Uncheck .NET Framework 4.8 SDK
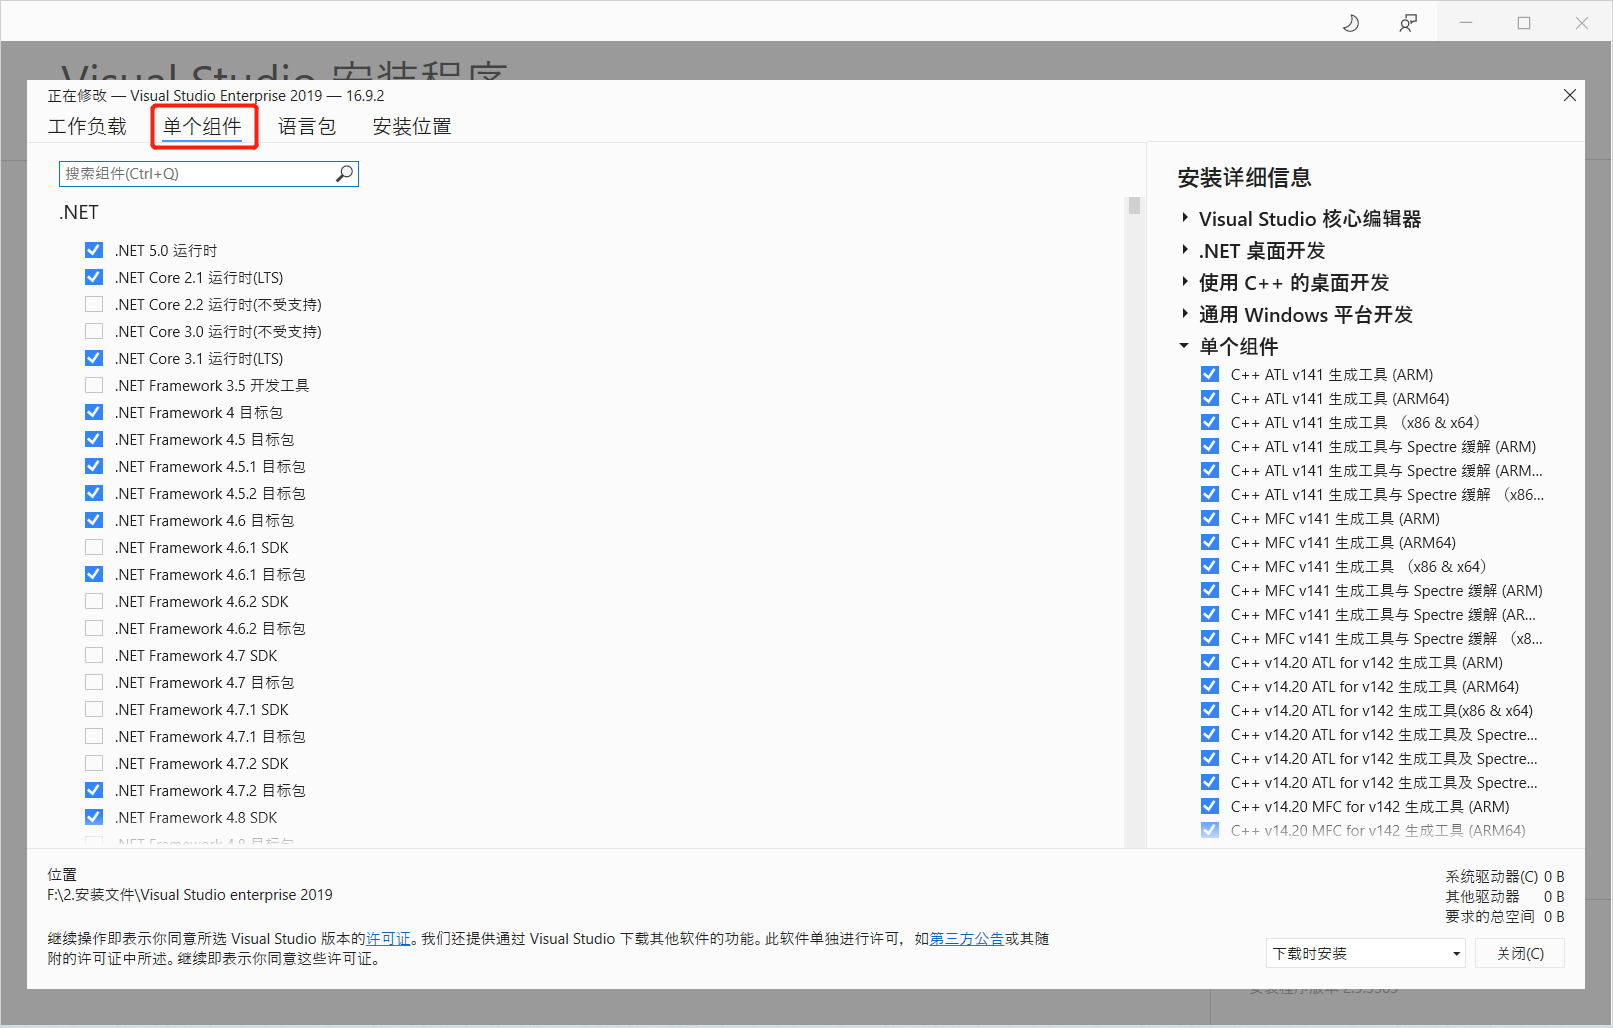 pyautogui.click(x=94, y=817)
